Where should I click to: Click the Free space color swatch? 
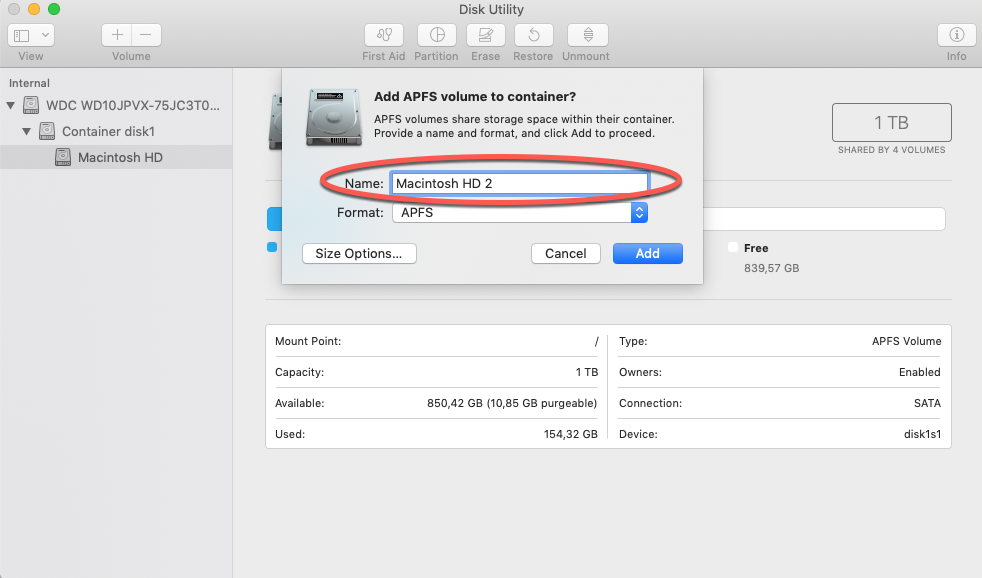(733, 247)
